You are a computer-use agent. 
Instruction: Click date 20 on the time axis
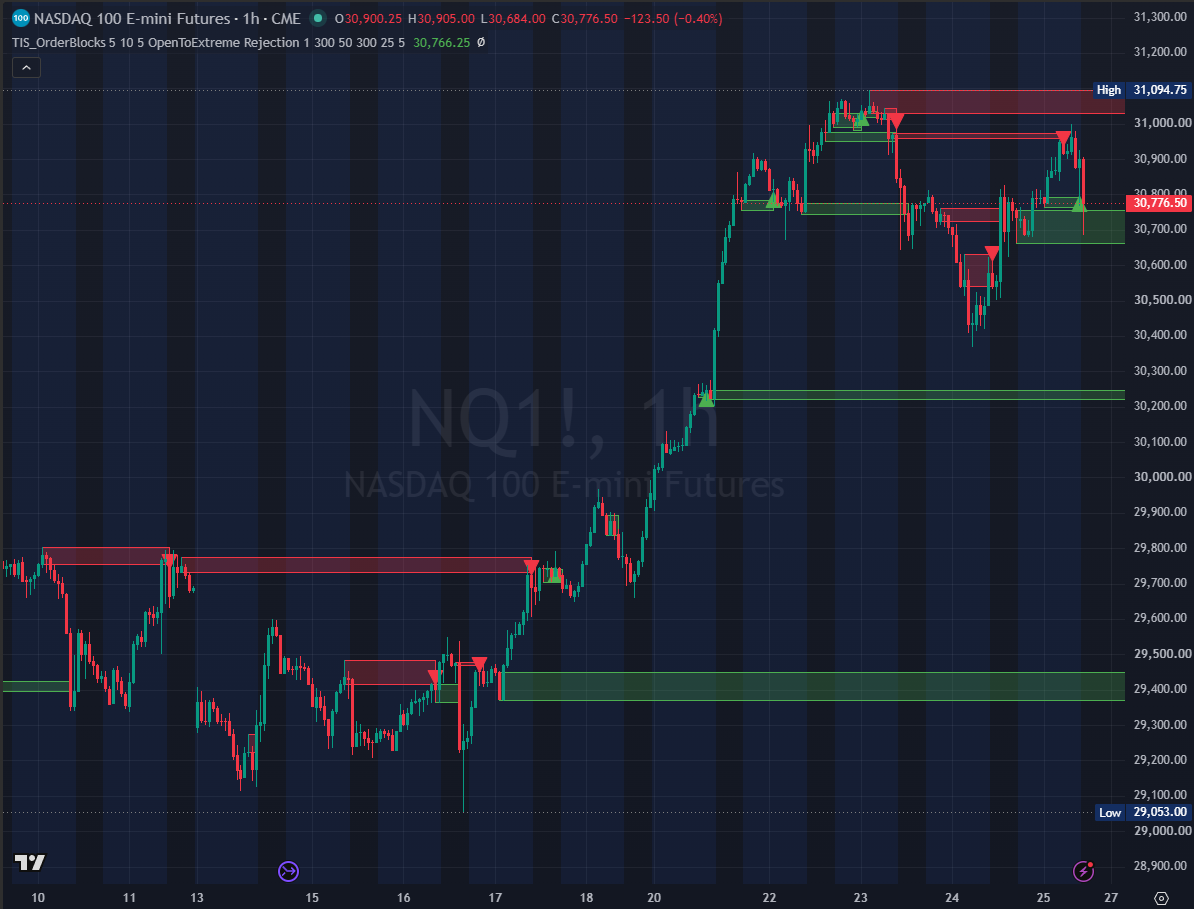click(654, 898)
